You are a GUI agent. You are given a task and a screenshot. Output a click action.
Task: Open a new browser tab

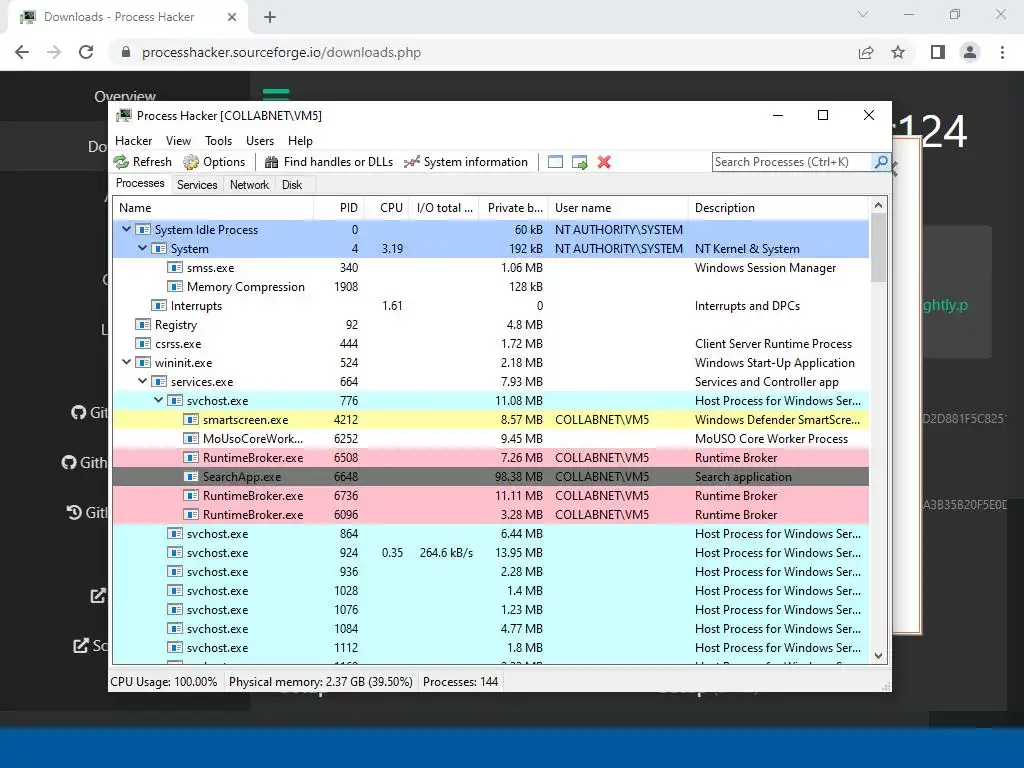point(270,17)
